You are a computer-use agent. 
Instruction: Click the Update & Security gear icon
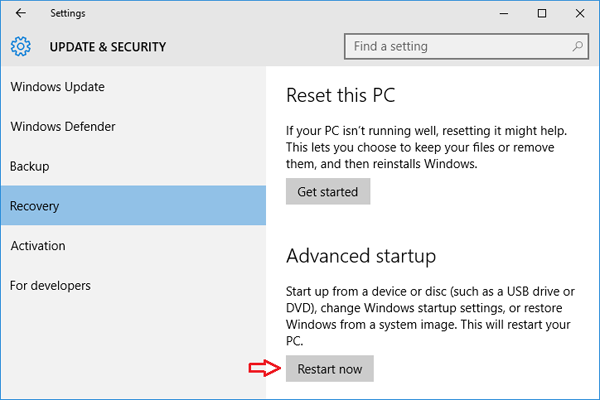point(21,46)
